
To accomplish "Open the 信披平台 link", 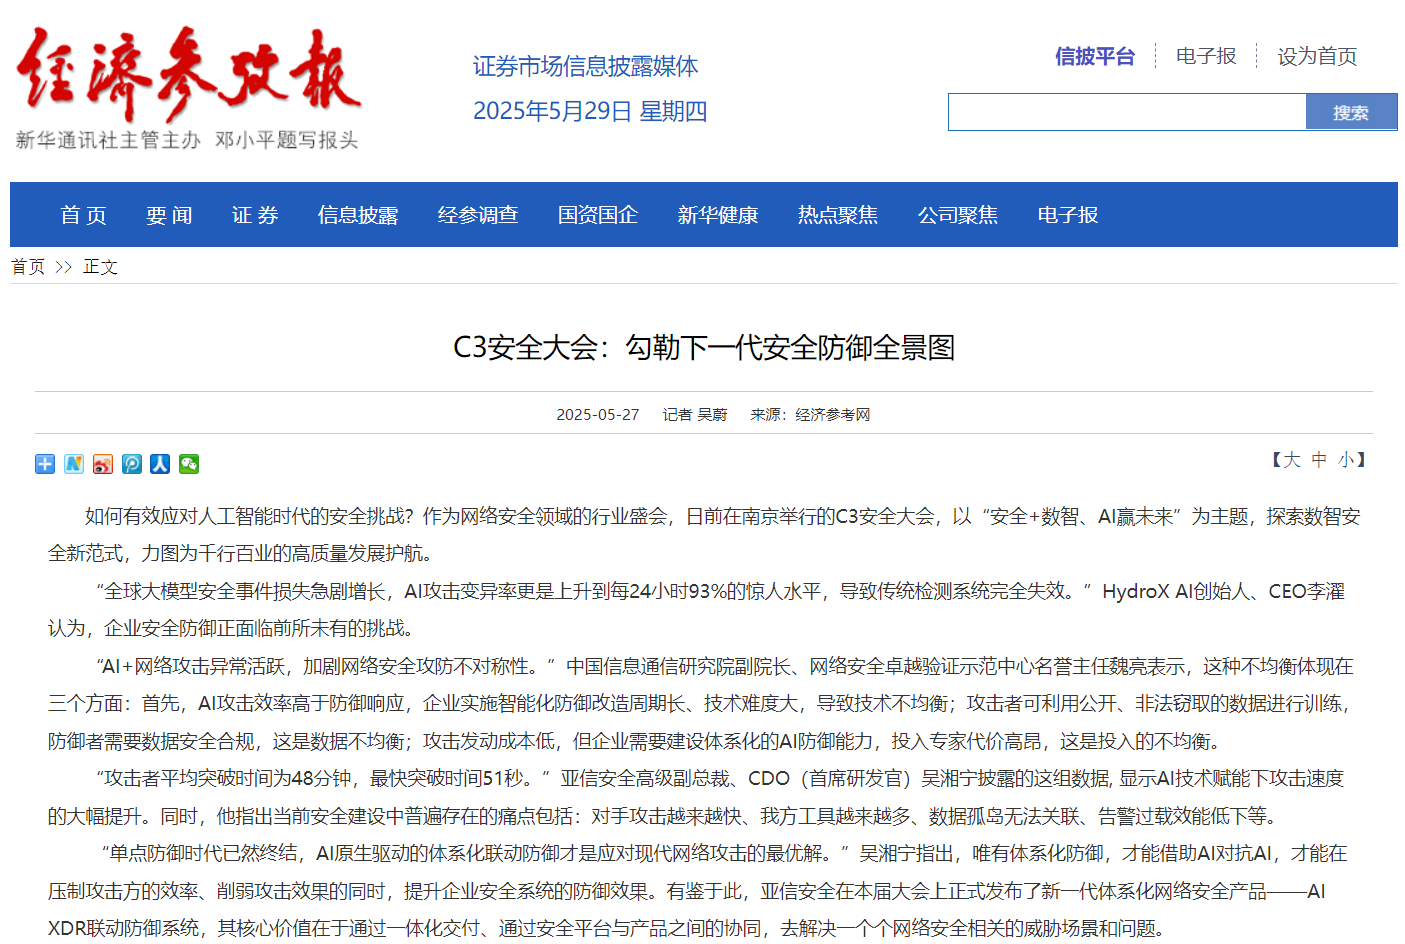I will click(x=1095, y=56).
